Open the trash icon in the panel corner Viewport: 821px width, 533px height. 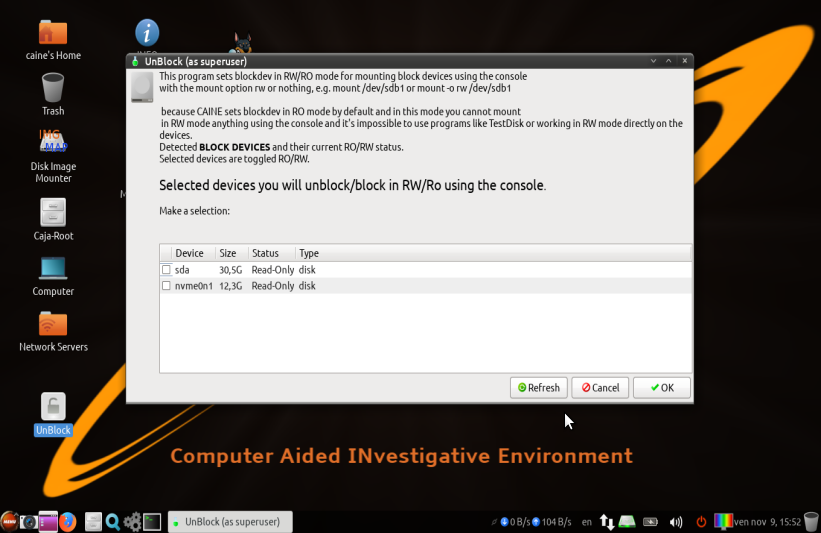coord(811,522)
